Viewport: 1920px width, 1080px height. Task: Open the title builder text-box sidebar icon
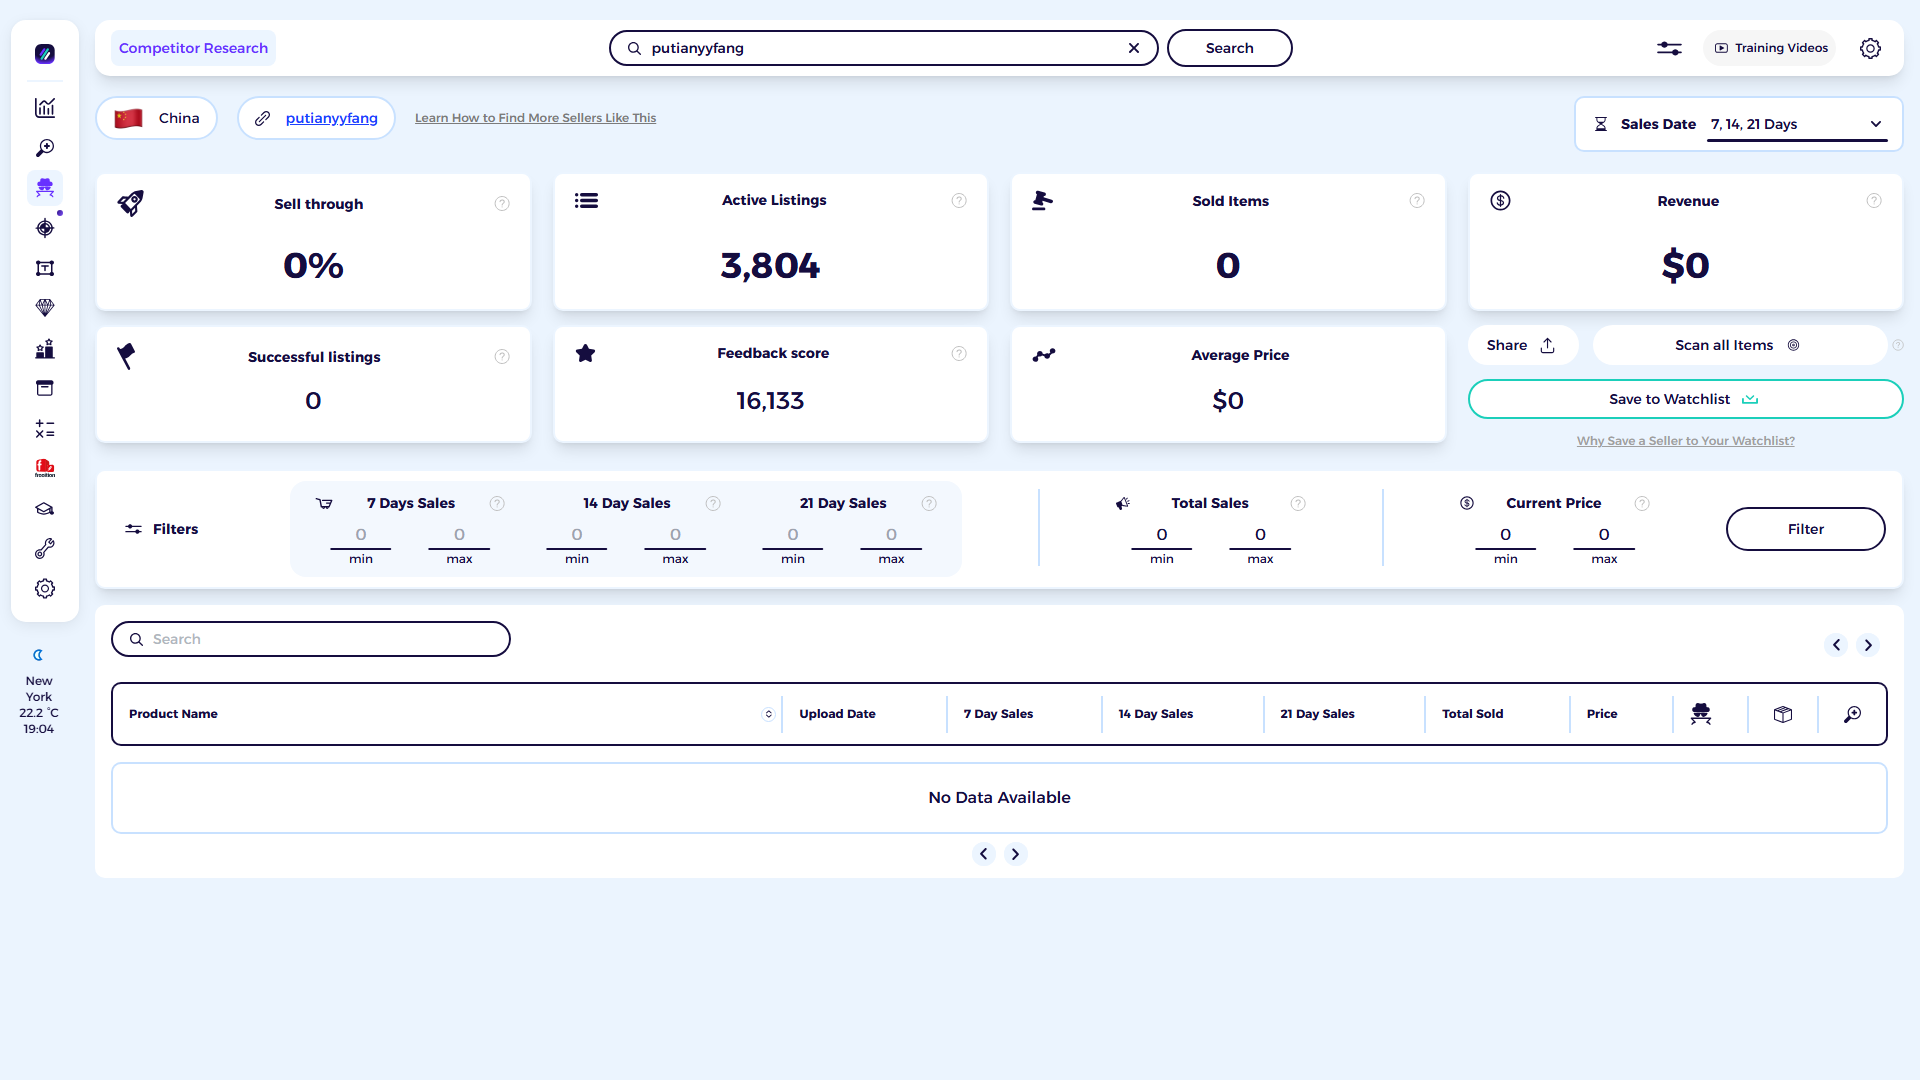coord(45,268)
